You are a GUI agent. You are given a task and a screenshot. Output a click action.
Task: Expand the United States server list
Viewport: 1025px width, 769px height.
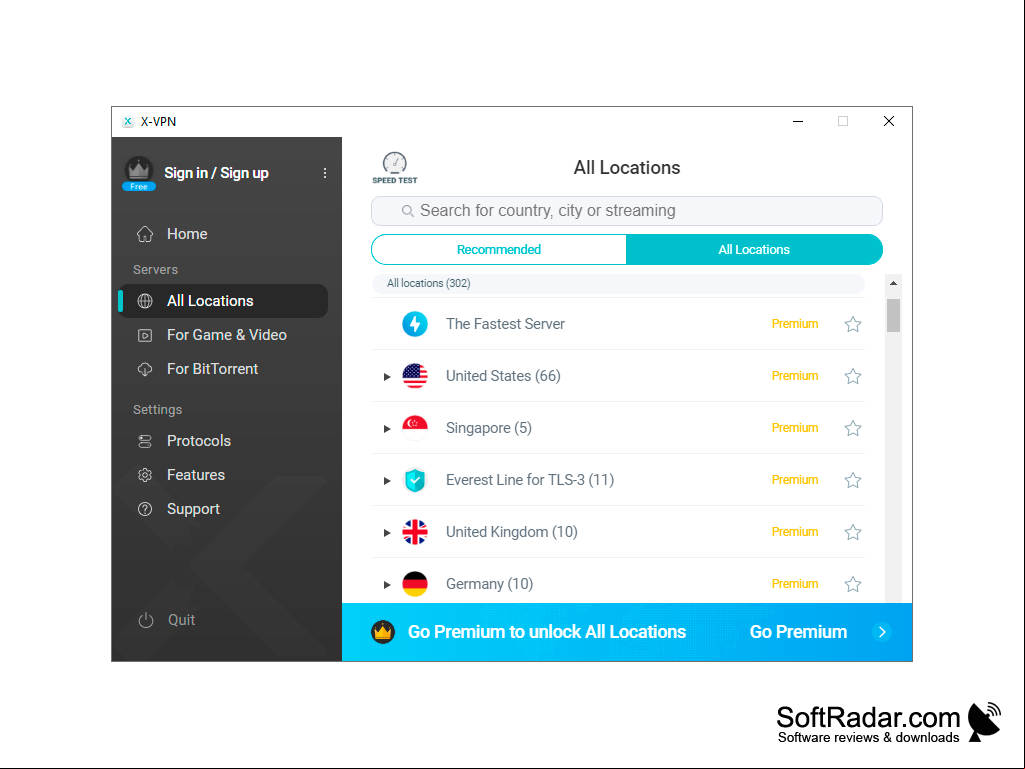pos(387,377)
